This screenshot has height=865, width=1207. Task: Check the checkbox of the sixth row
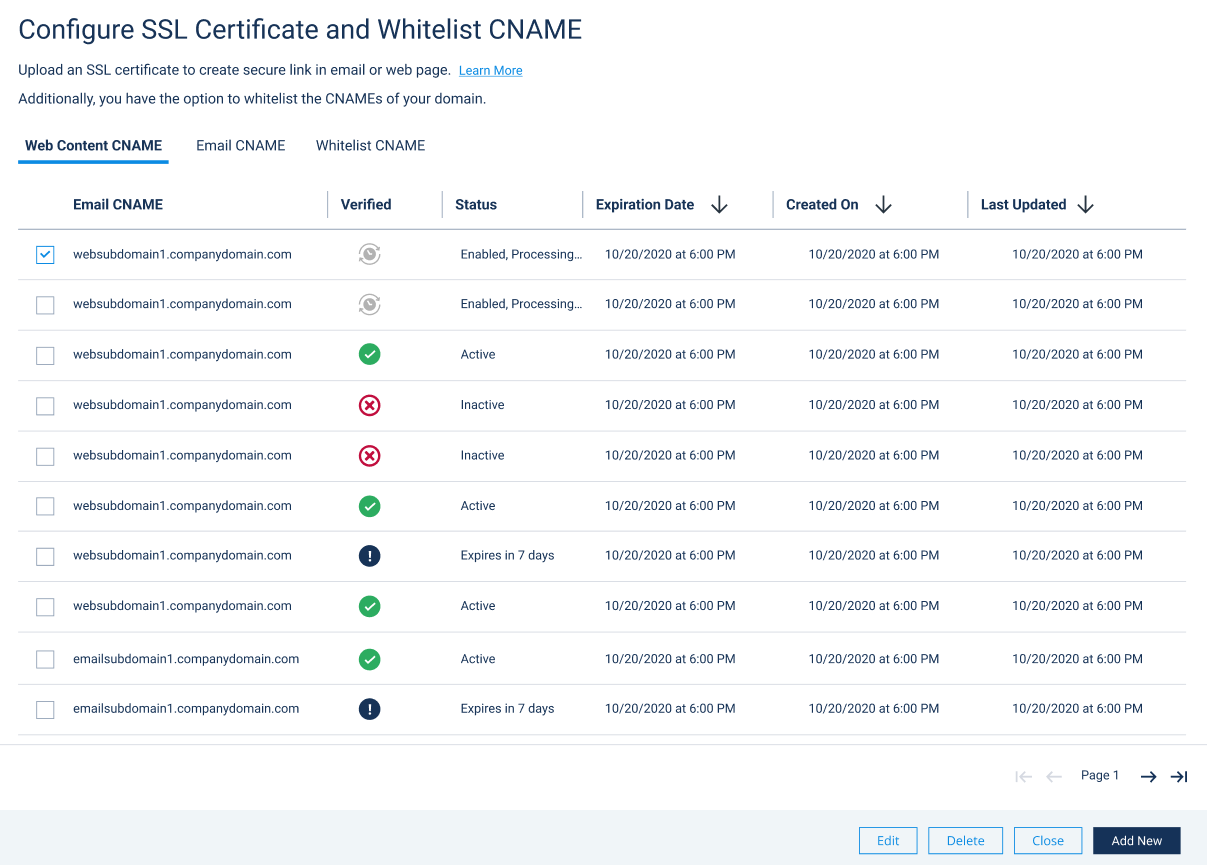45,506
